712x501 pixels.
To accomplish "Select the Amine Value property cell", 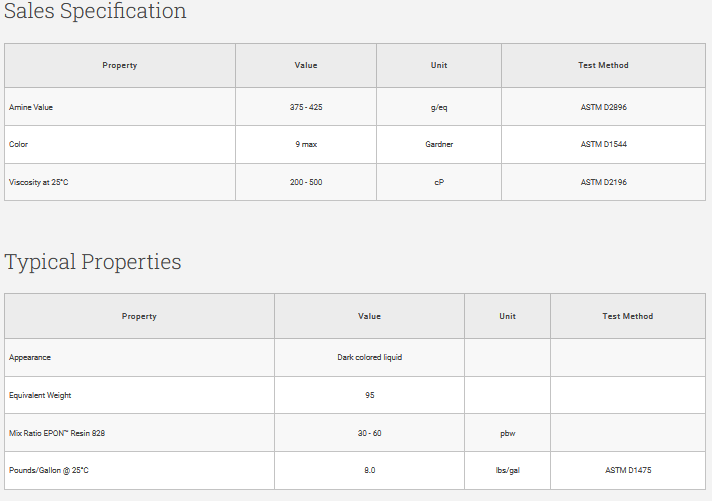I will pos(31,107).
